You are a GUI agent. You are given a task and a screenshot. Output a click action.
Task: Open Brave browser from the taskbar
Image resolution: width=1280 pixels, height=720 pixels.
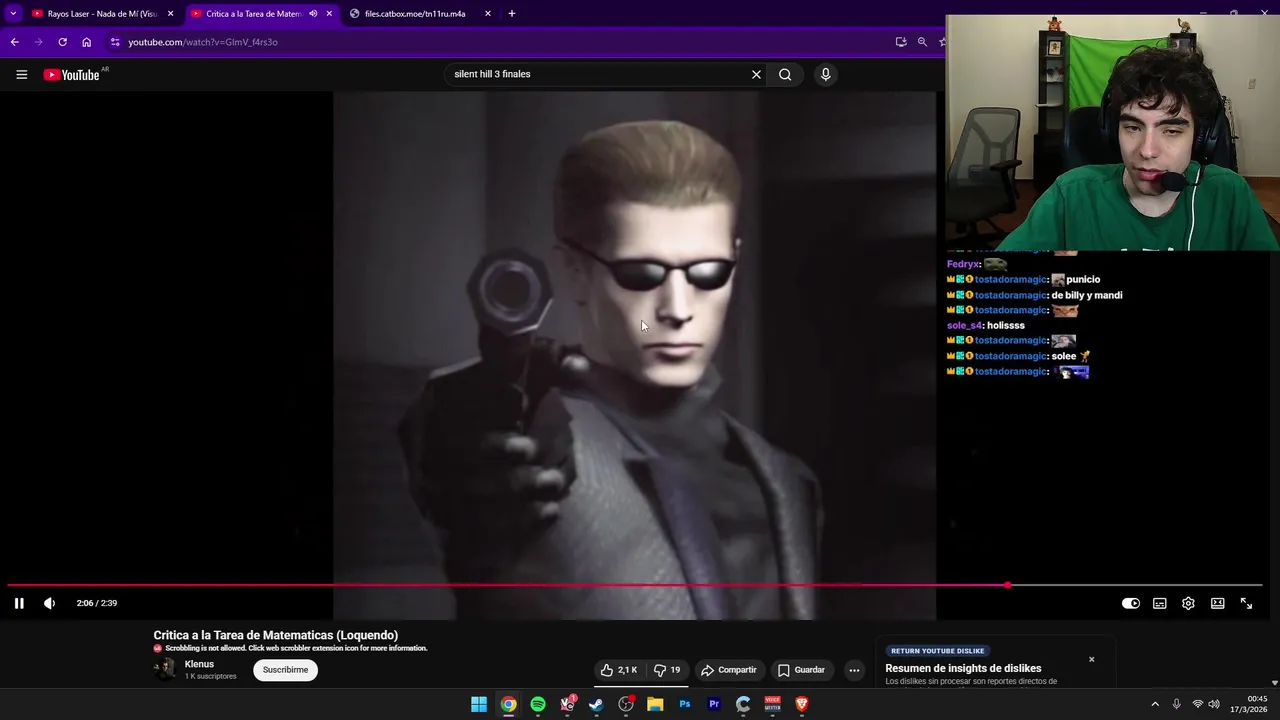pos(801,704)
